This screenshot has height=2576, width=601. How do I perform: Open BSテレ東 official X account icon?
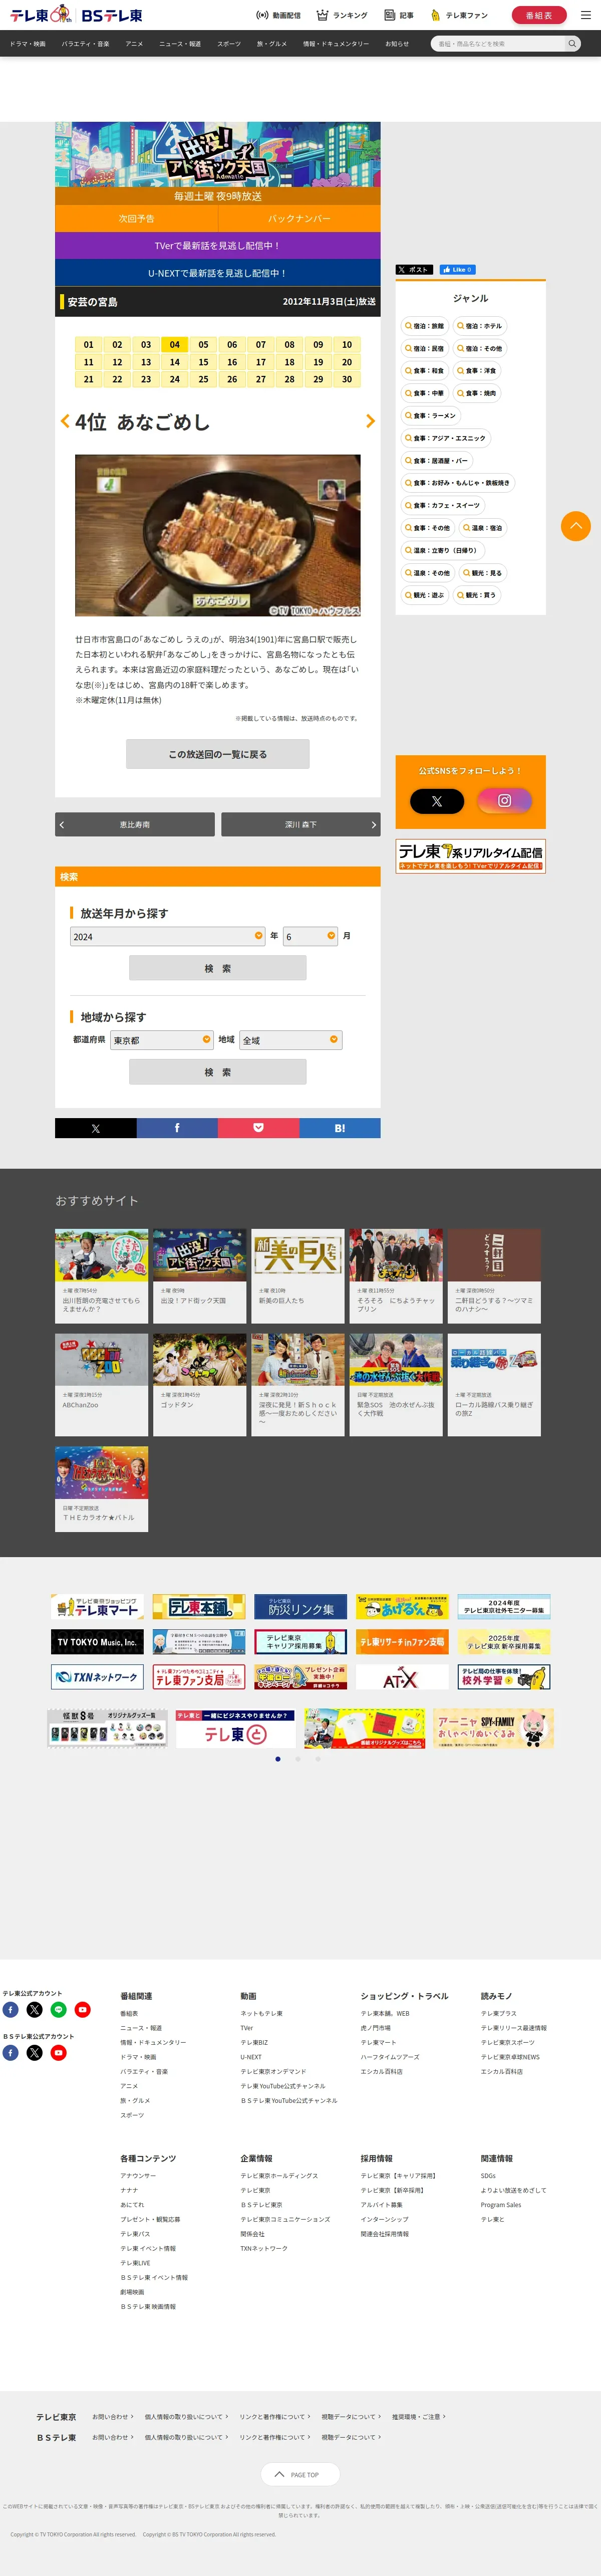point(34,2052)
